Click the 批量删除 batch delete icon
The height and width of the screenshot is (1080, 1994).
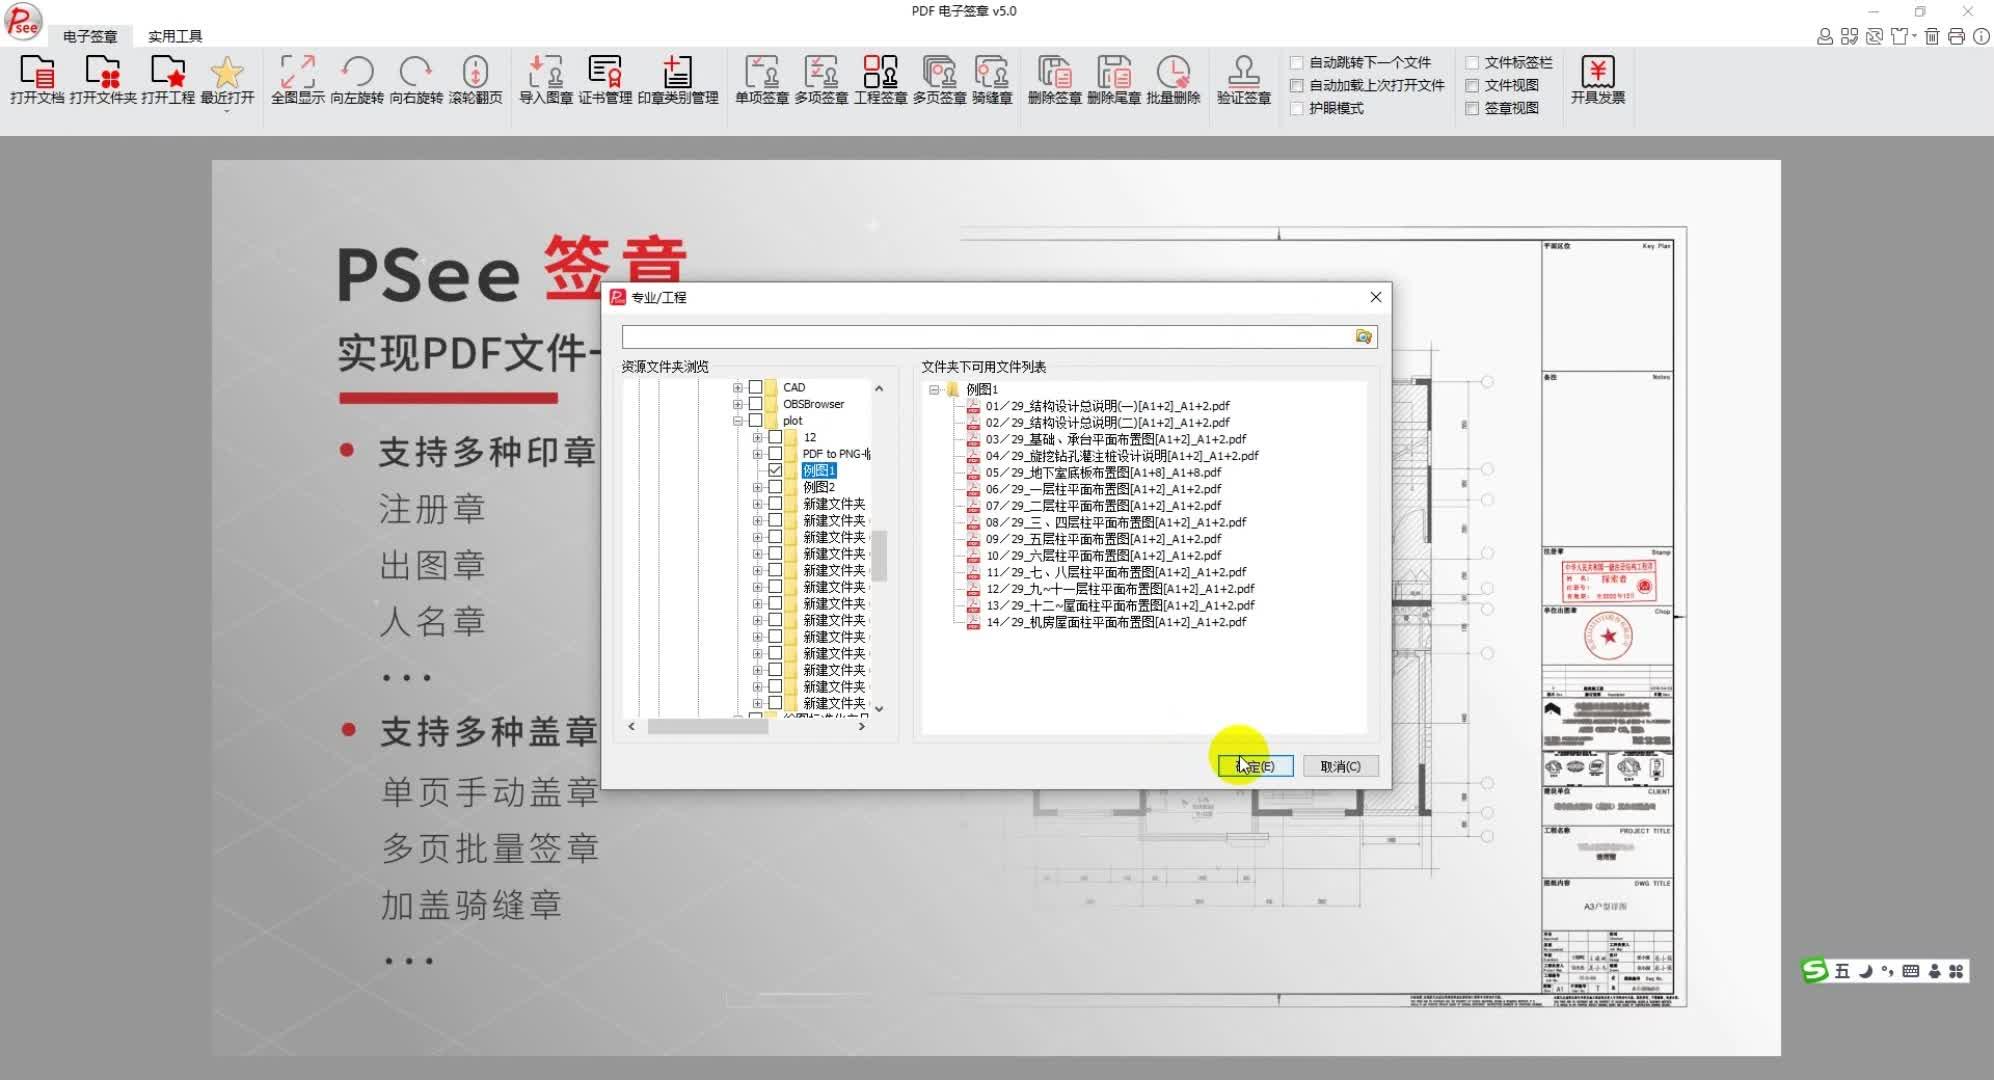coord(1173,72)
